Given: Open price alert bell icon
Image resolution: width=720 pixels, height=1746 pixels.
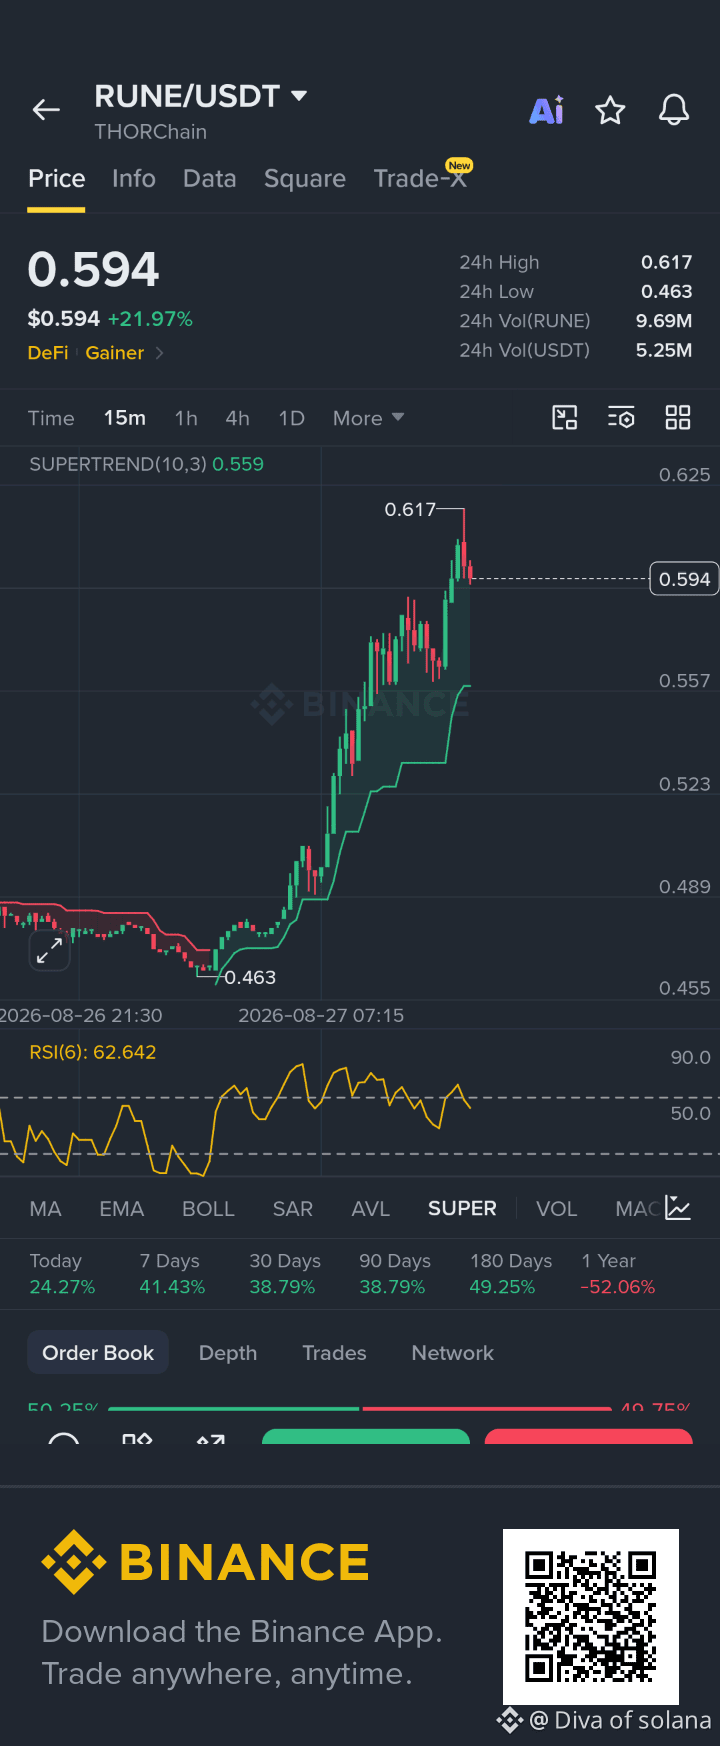Looking at the screenshot, I should click(674, 110).
